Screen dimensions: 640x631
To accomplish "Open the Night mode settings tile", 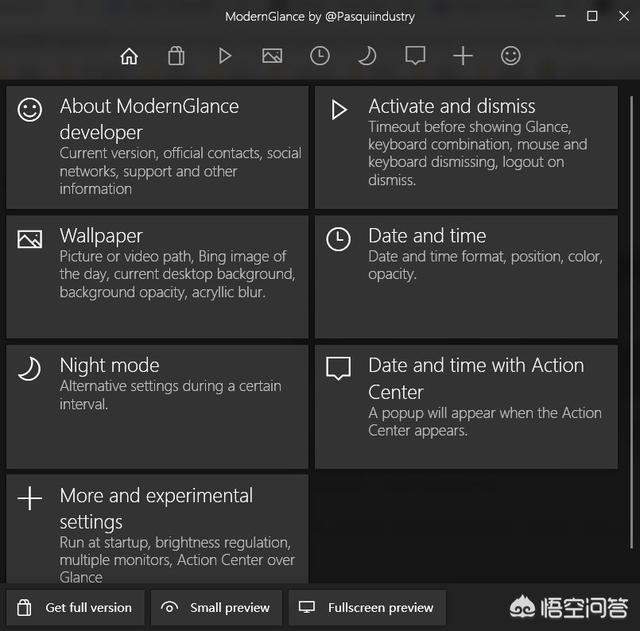I will tap(157, 406).
